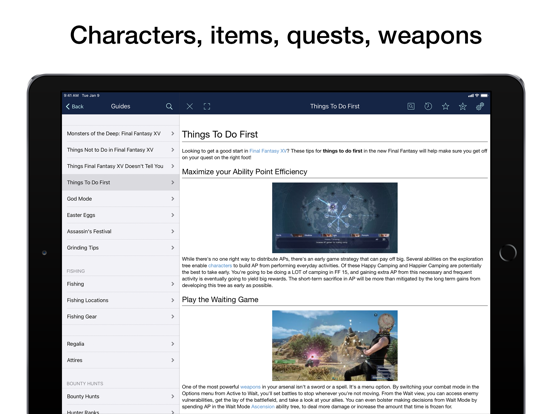
Task: Expand chevron on Easter Eggs row
Action: point(172,215)
